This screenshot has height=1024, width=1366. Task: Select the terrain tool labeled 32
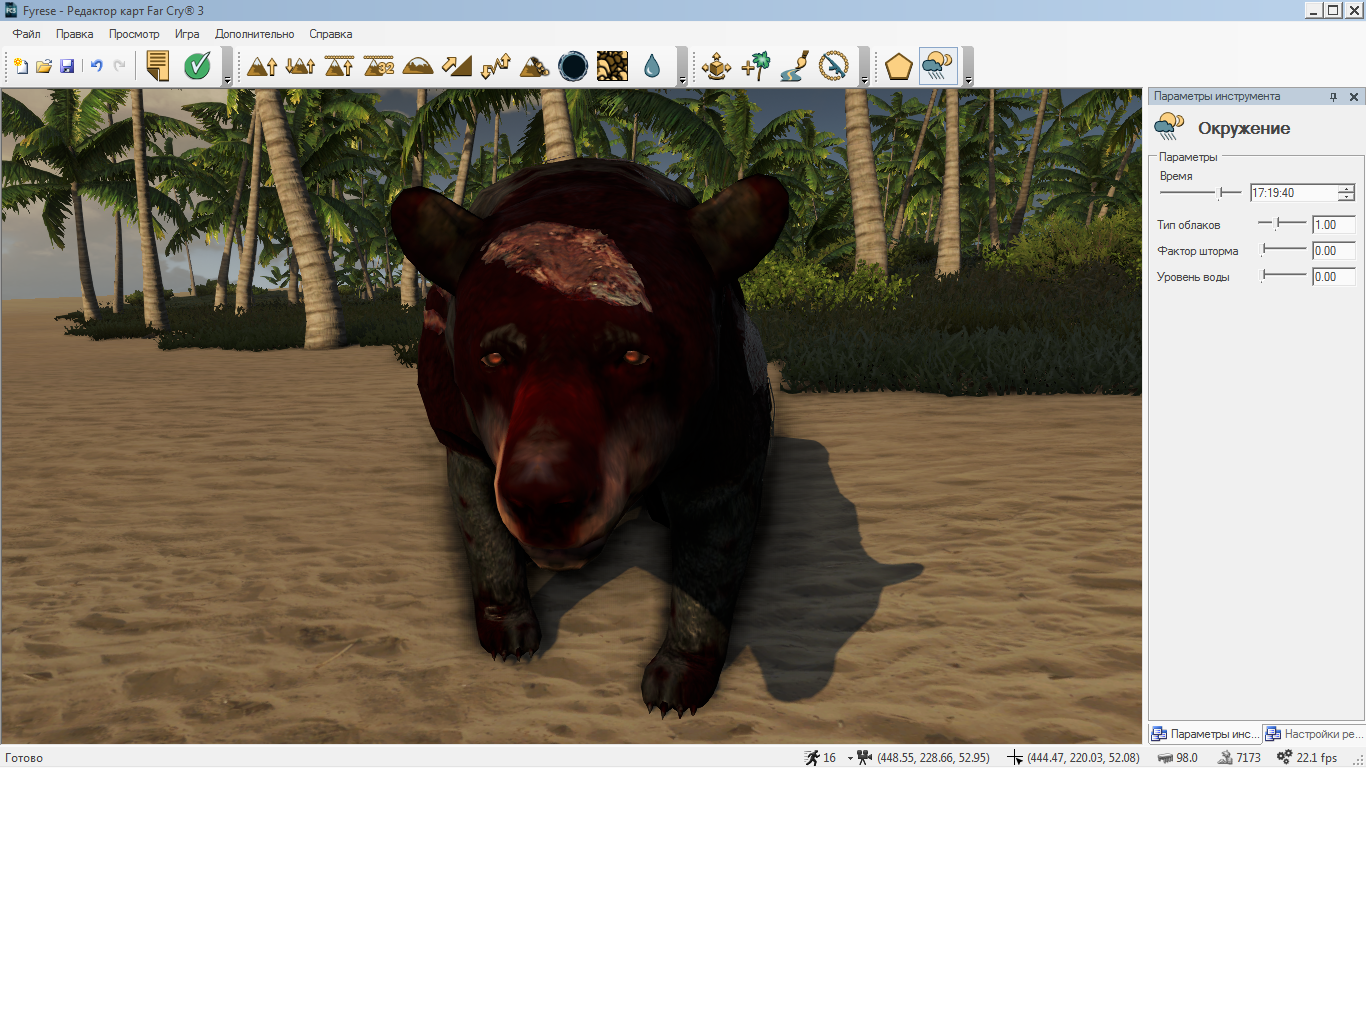pyautogui.click(x=379, y=66)
